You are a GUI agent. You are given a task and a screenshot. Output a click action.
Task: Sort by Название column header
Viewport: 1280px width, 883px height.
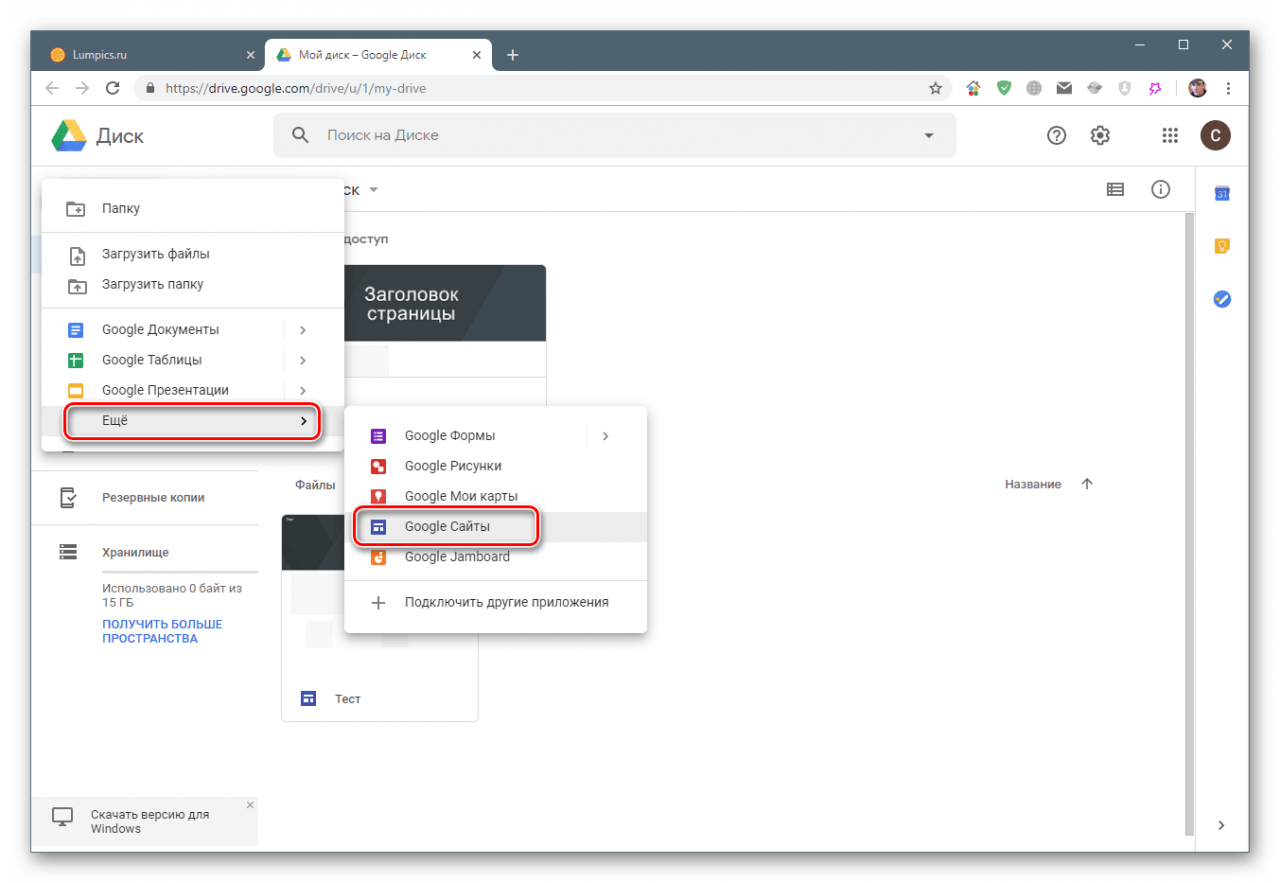pos(1033,484)
